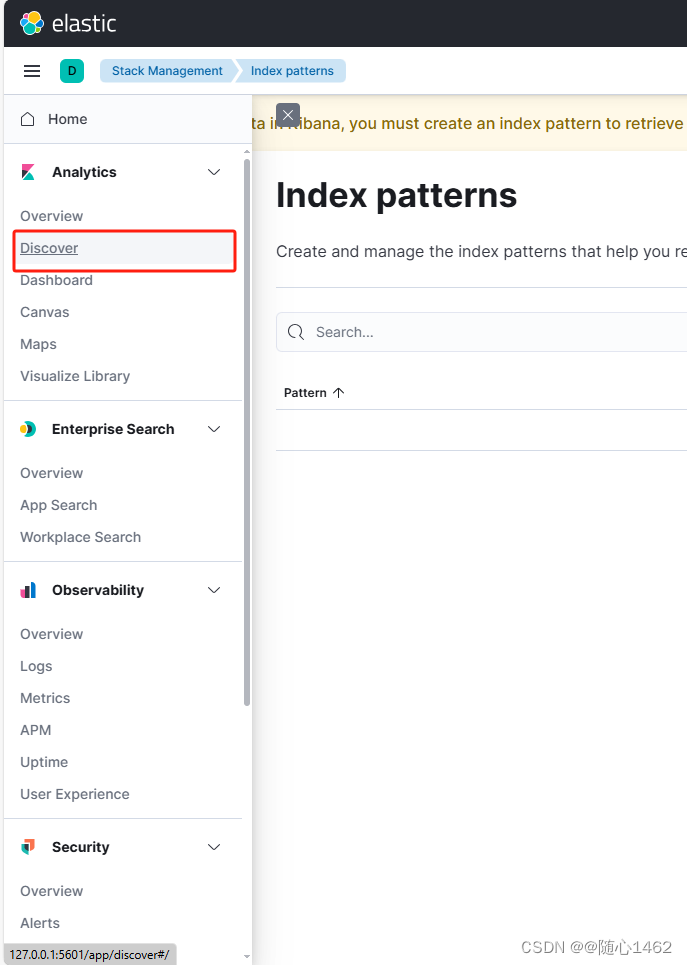Open Metrics under Observability
The height and width of the screenshot is (965, 687).
pyautogui.click(x=45, y=698)
